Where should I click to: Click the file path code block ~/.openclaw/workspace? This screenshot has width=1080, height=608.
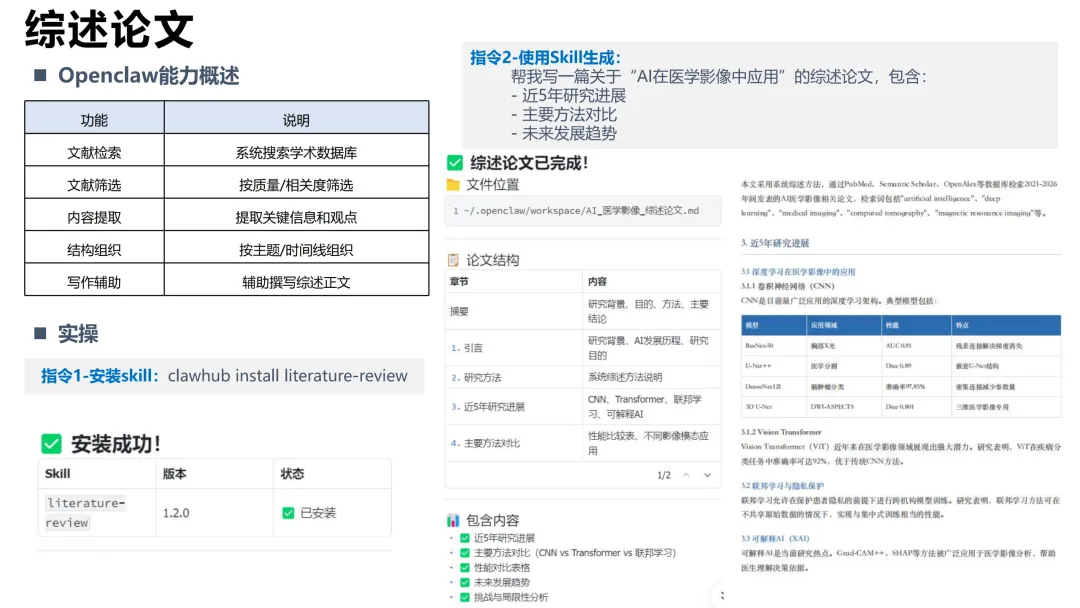click(583, 211)
